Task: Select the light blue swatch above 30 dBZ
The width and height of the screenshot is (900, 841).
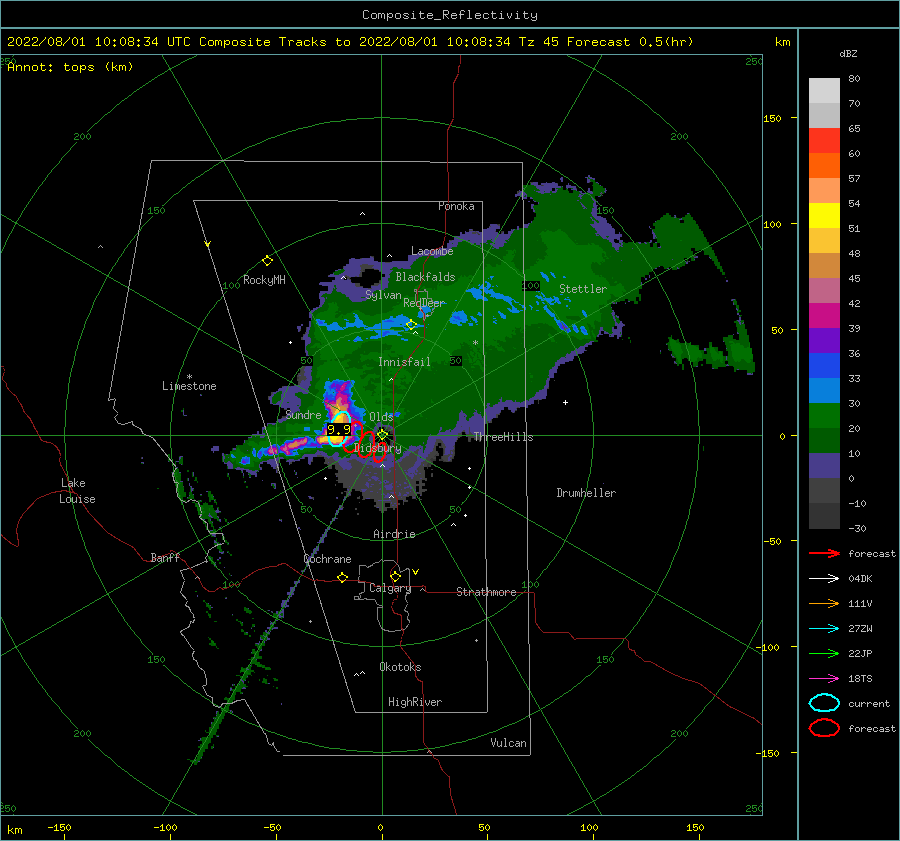Action: (824, 390)
